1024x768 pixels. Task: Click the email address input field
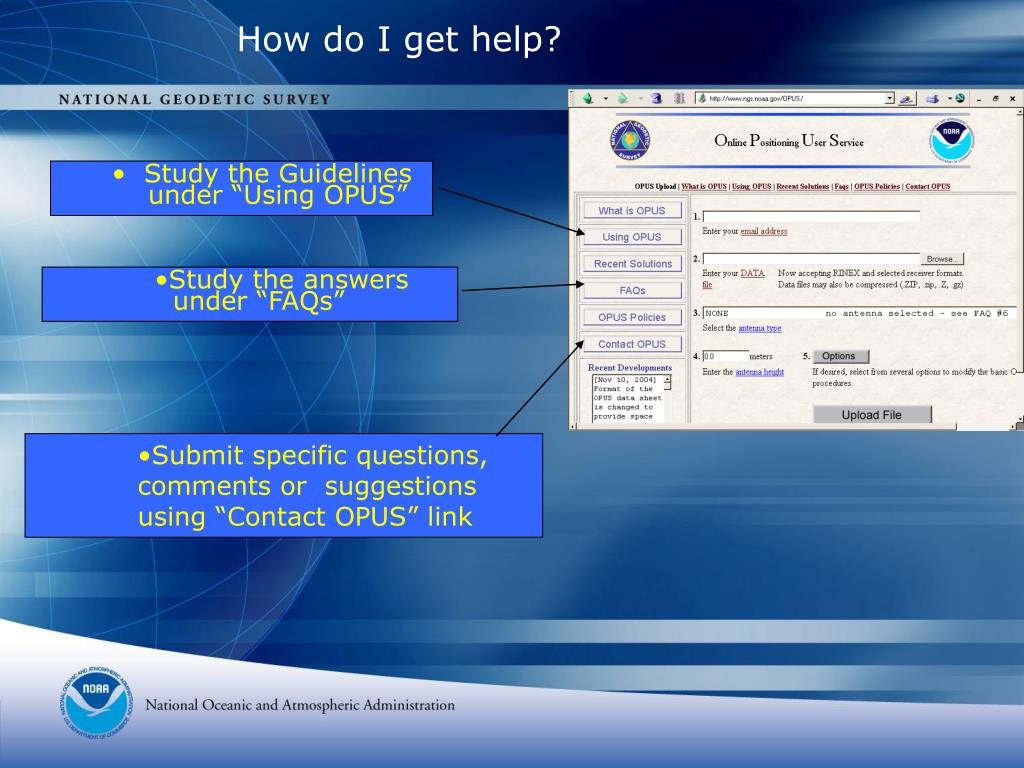(811, 216)
